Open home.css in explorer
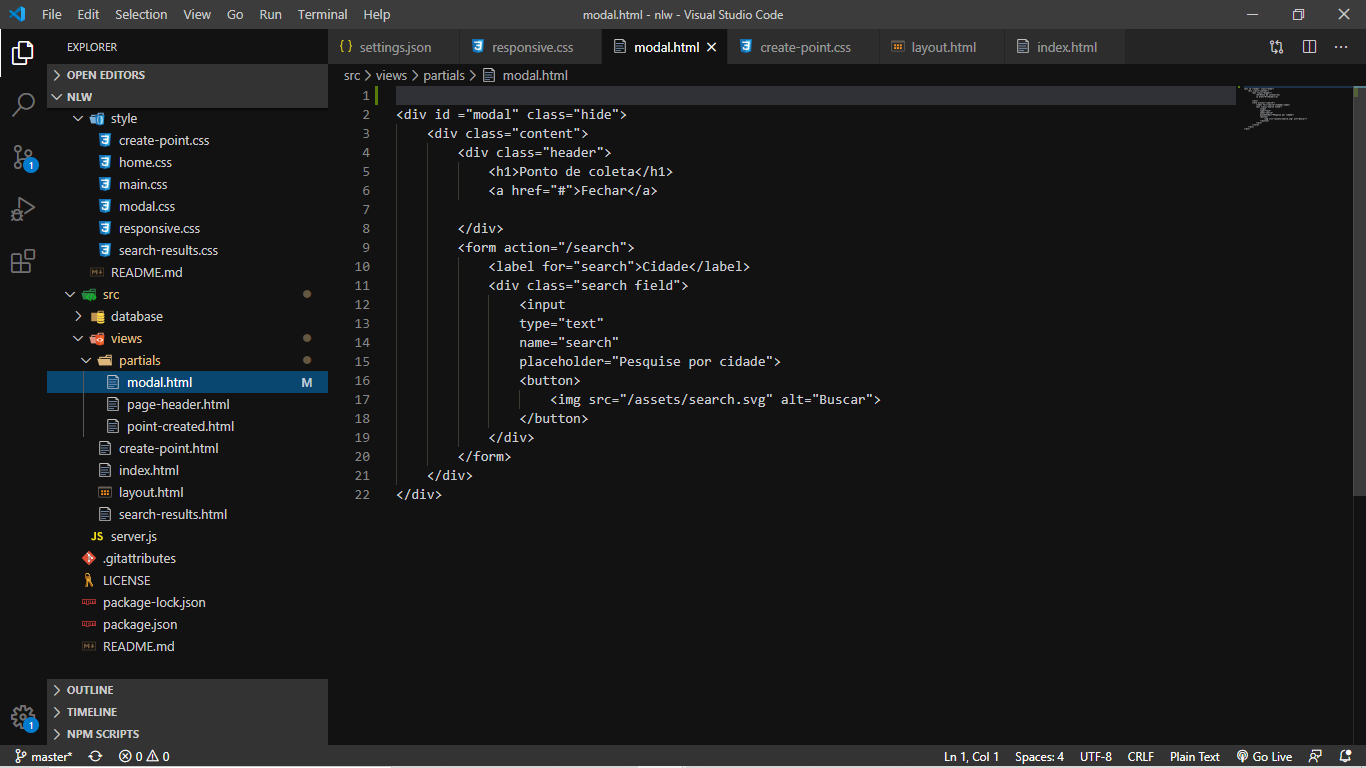The image size is (1366, 768). 187,162
